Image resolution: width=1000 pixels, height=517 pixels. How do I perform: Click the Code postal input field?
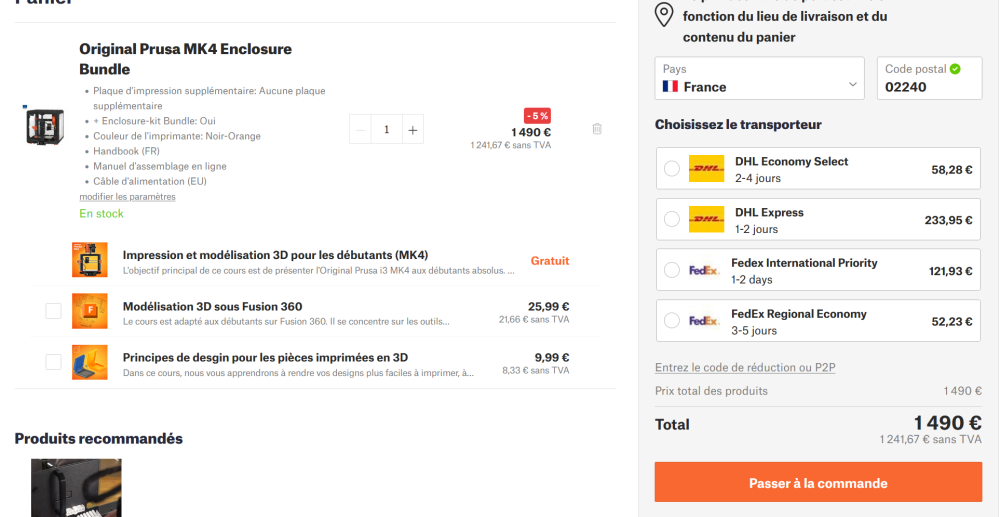coord(930,78)
